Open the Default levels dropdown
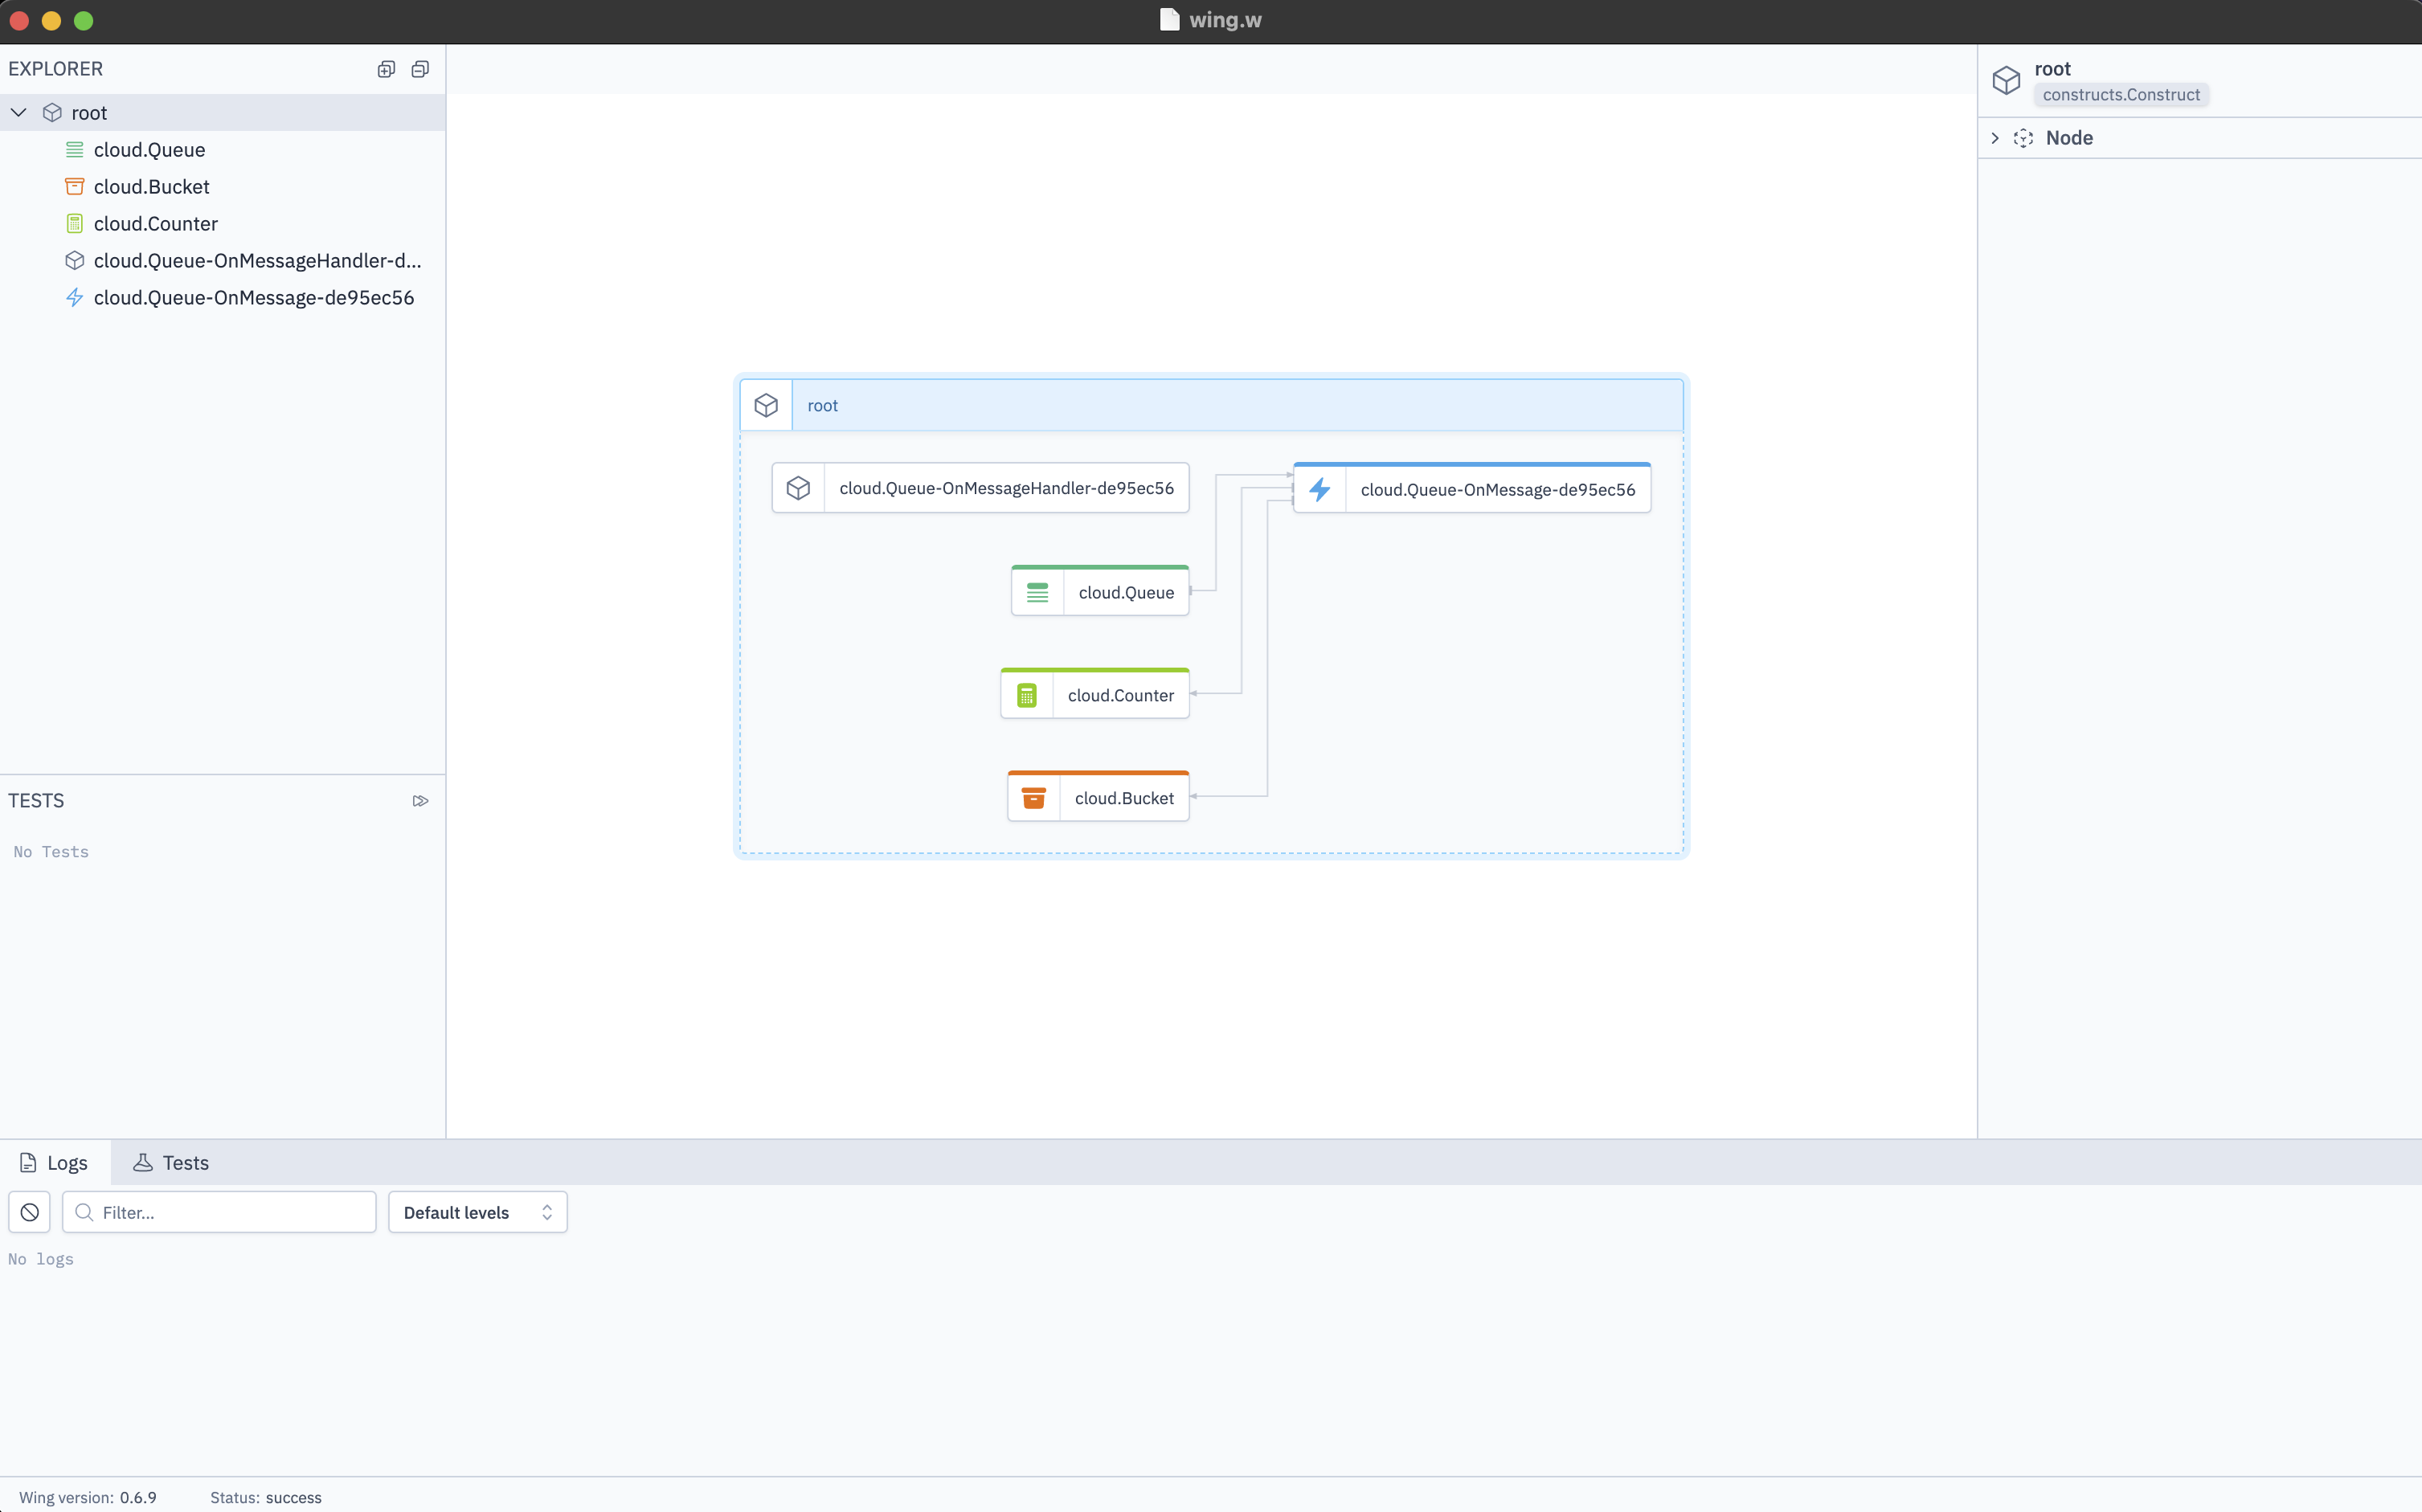Viewport: 2422px width, 1512px height. coord(477,1212)
